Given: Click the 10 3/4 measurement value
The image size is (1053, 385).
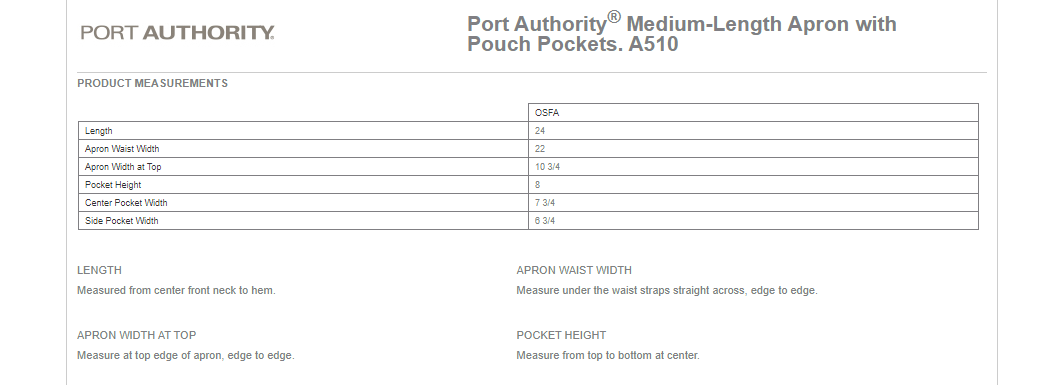Looking at the screenshot, I should click(547, 167).
